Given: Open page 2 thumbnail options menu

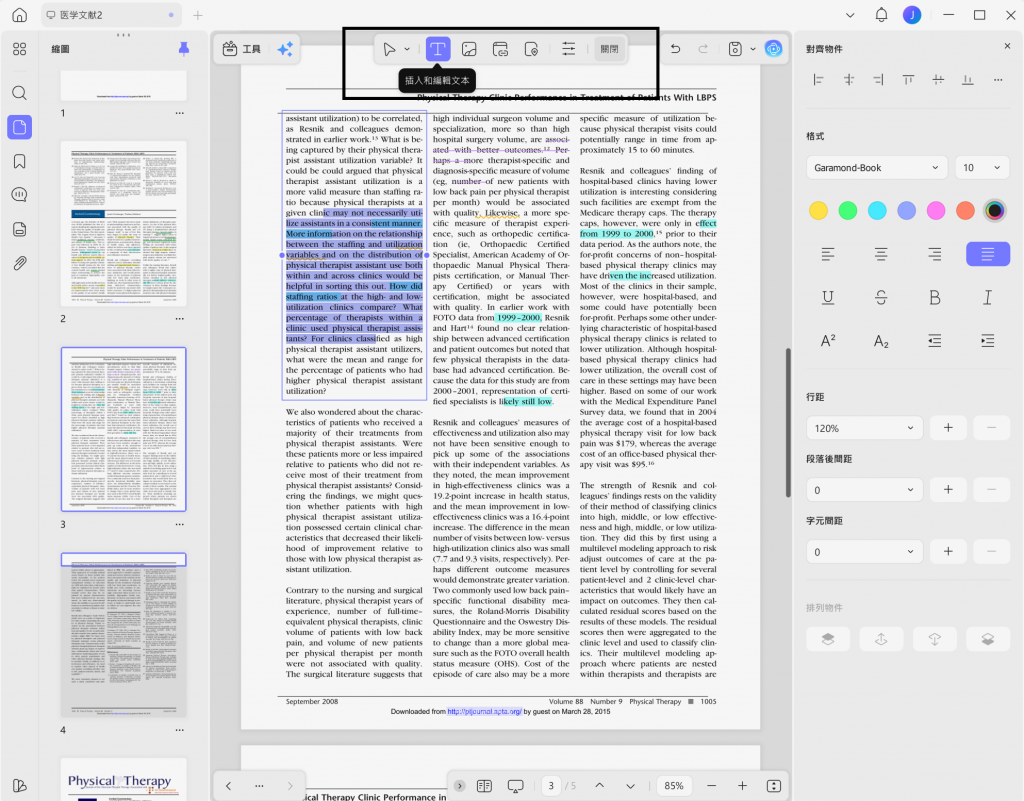Looking at the screenshot, I should click(180, 319).
